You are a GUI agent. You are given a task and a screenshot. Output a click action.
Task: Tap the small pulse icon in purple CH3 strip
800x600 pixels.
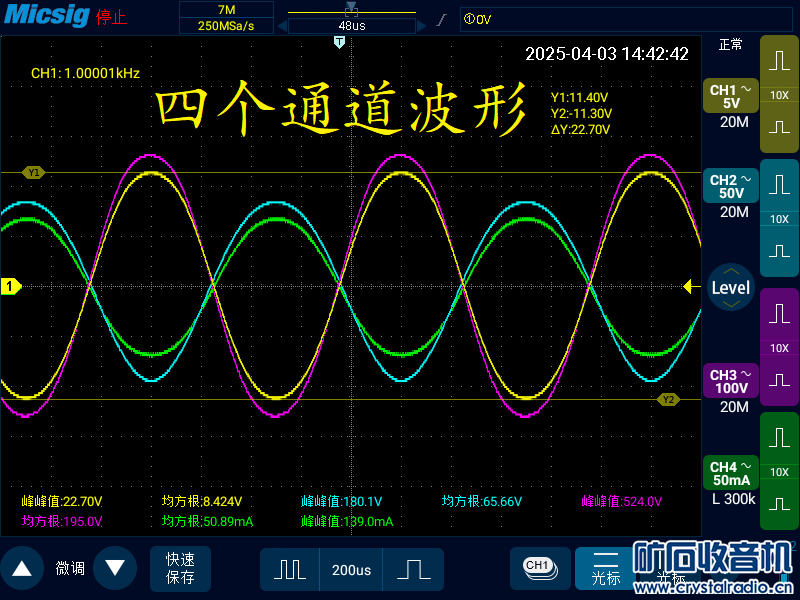(779, 380)
